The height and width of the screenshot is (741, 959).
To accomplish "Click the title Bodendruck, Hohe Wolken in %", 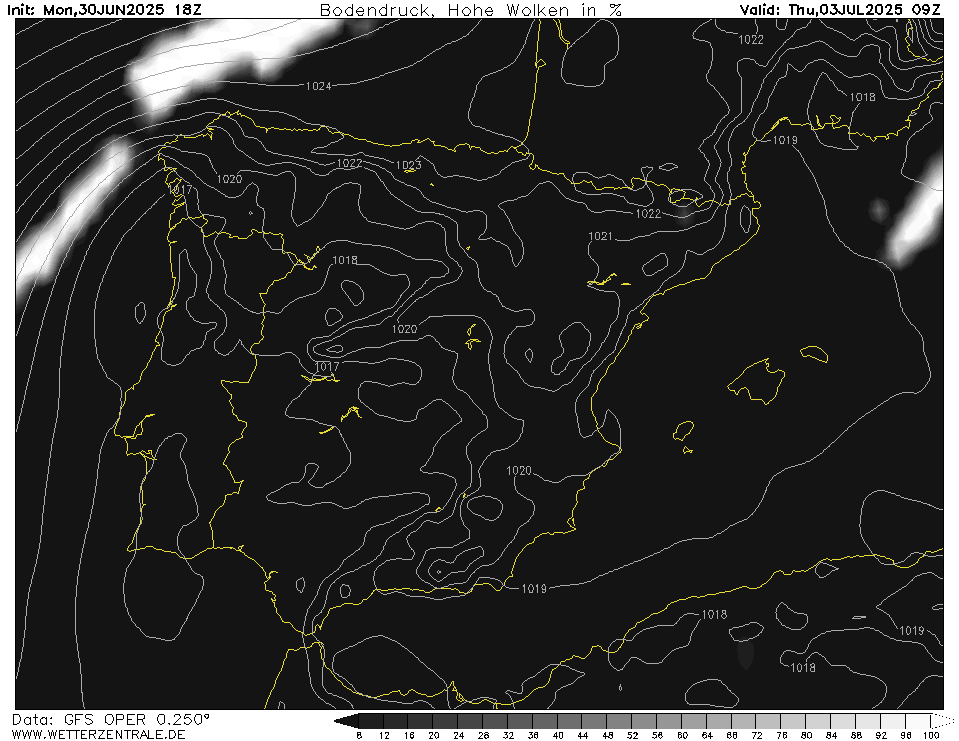I will (471, 10).
